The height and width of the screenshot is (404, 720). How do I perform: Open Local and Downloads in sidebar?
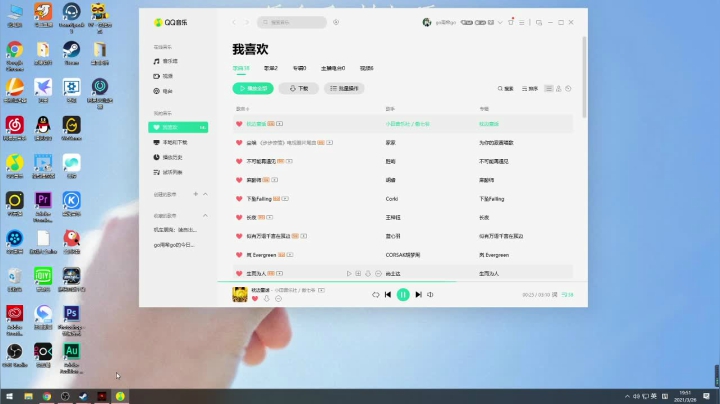click(x=170, y=142)
